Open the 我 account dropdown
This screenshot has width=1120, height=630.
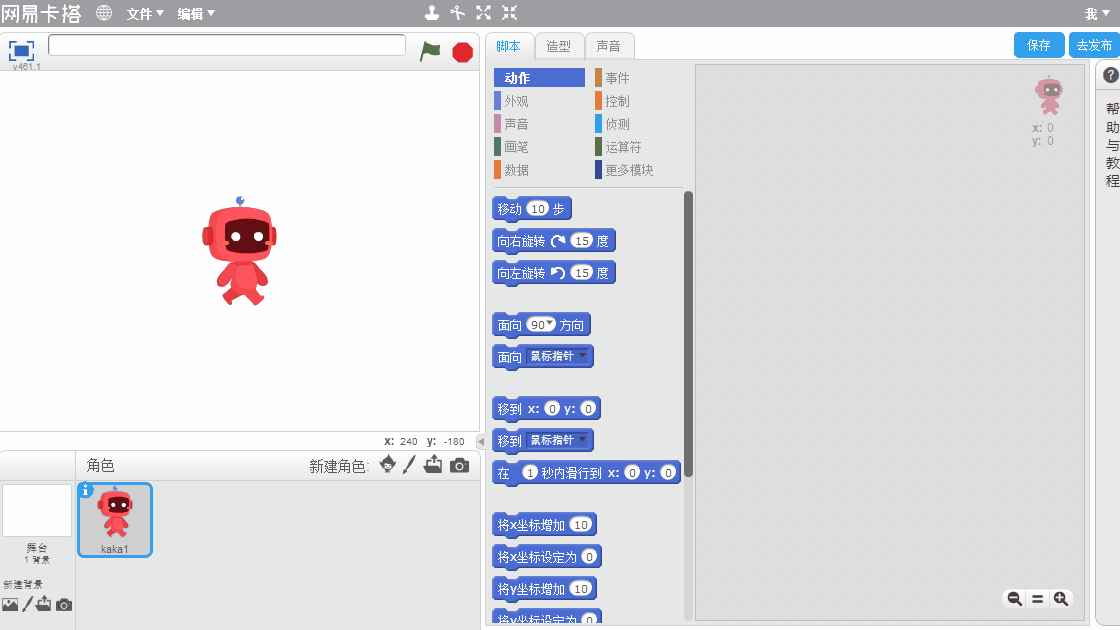(x=1096, y=14)
